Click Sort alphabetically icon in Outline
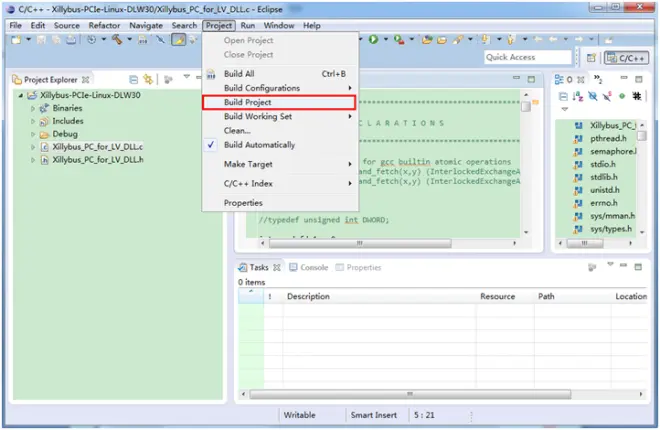 (x=578, y=96)
